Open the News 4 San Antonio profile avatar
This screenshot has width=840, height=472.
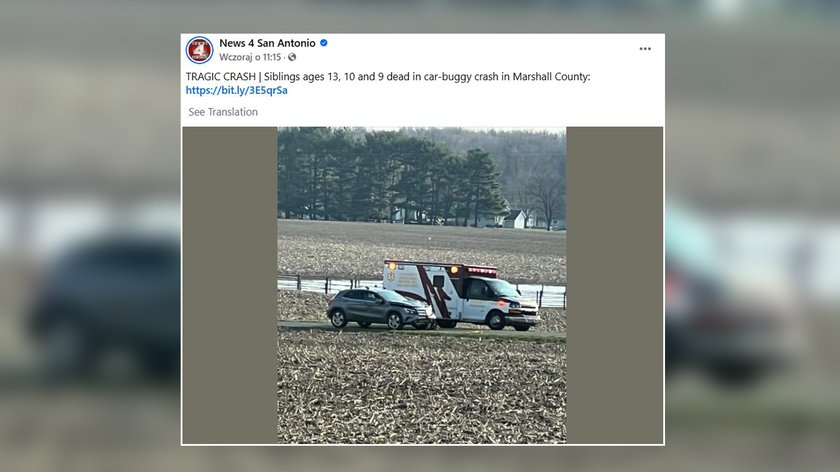[199, 50]
